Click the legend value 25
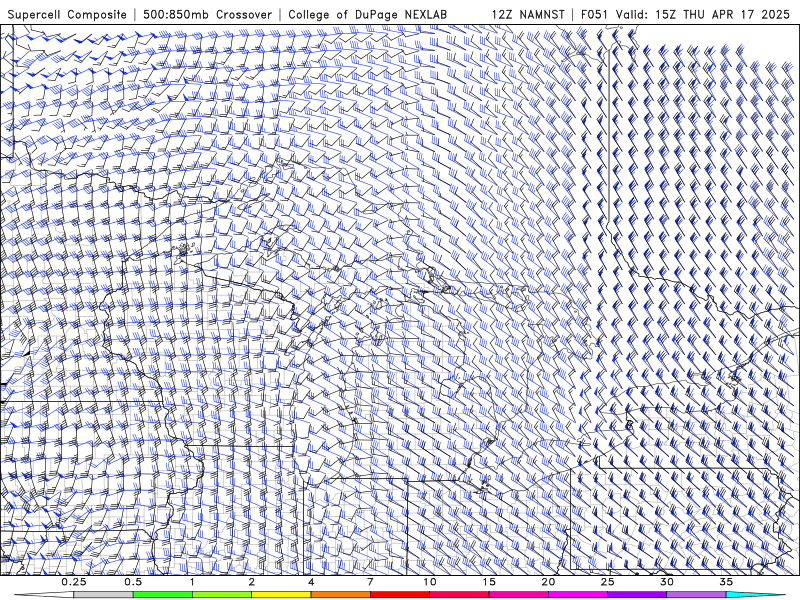 607,582
